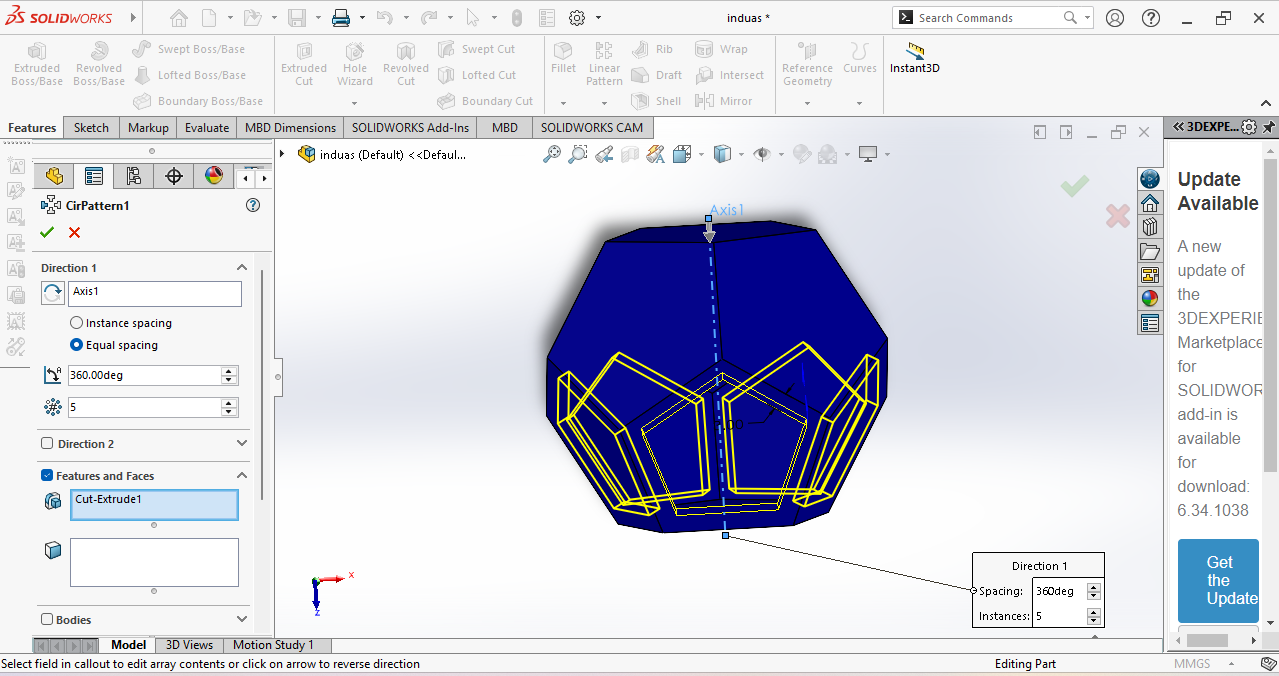The image size is (1279, 676).
Task: Open the DimXpertManager crosshair tab icon
Action: [x=174, y=177]
